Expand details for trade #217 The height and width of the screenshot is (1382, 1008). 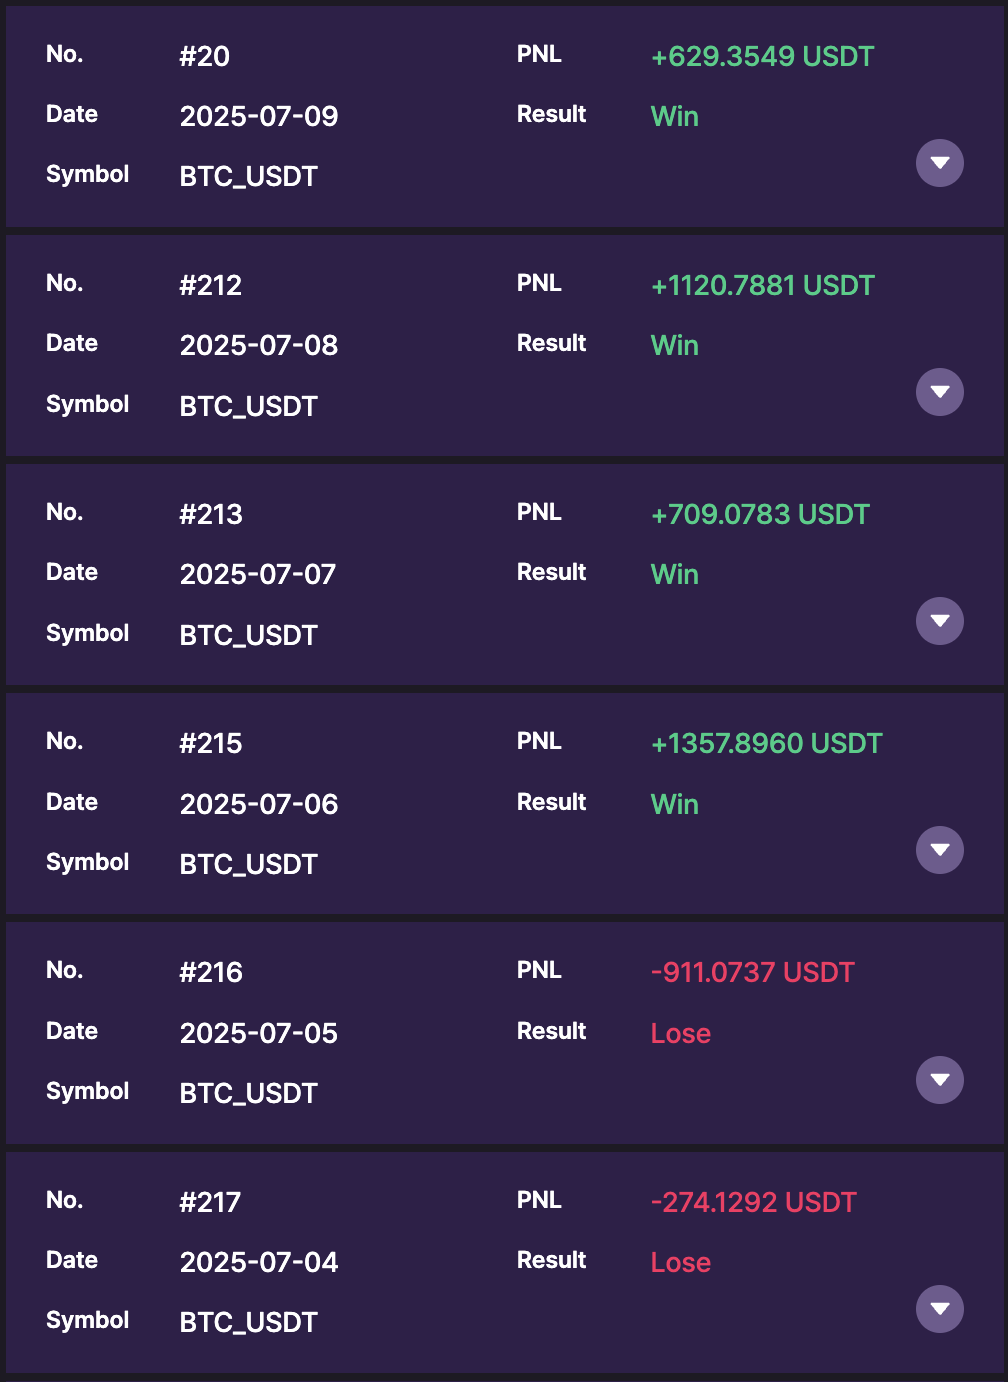(x=940, y=1309)
